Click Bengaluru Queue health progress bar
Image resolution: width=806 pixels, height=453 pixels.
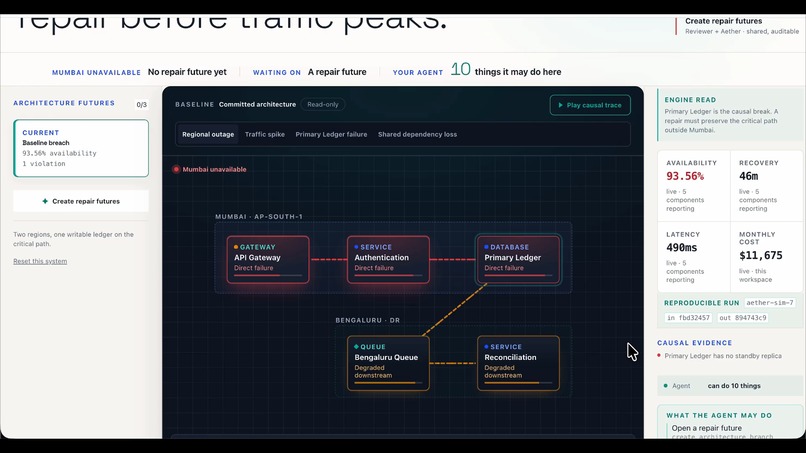pos(388,383)
